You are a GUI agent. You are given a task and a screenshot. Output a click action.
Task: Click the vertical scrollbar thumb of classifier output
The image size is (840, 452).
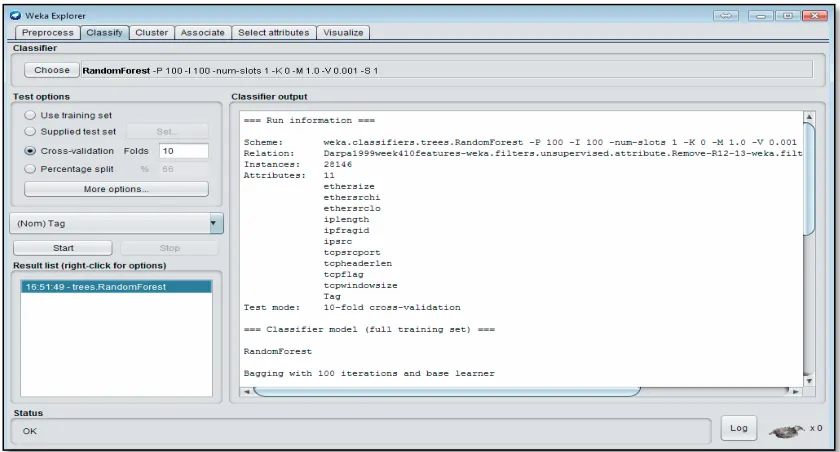[x=809, y=179]
